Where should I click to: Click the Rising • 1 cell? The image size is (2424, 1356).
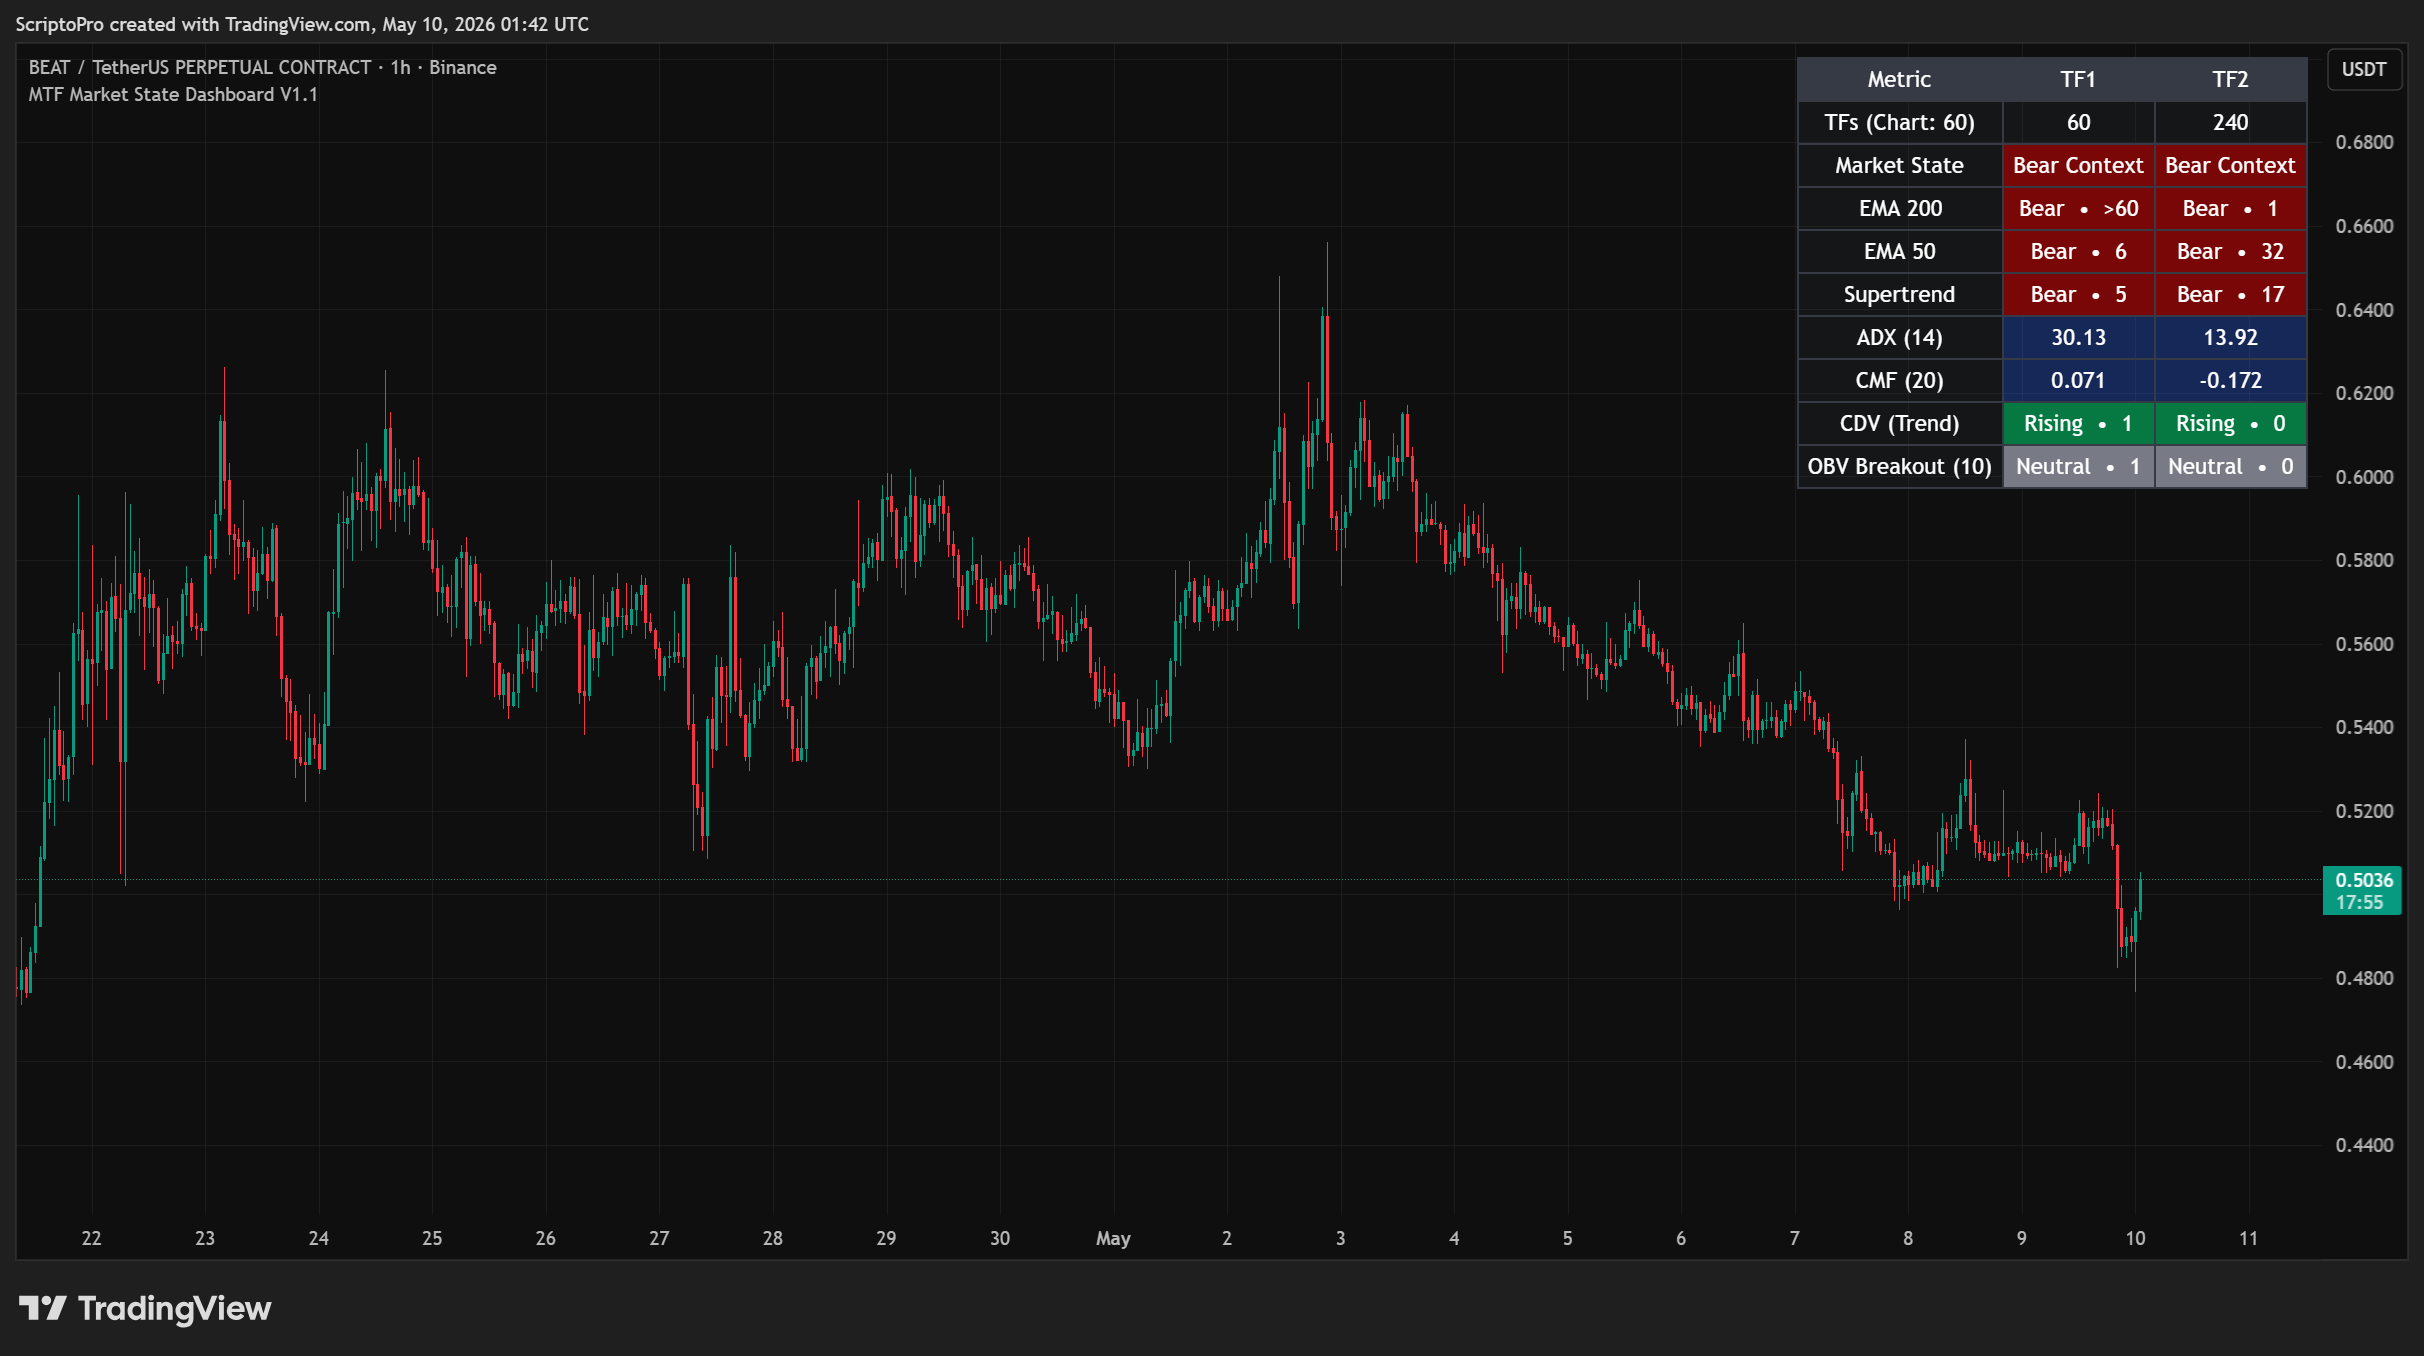pos(2078,423)
